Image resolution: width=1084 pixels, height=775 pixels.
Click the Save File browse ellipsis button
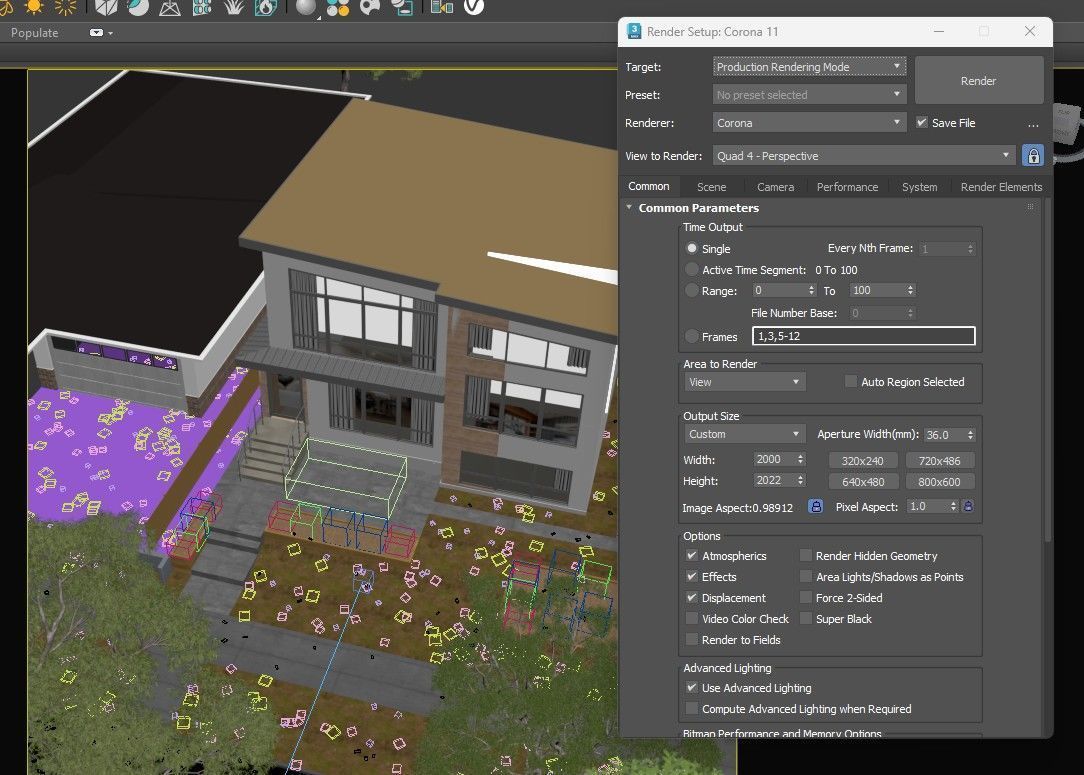pos(1033,124)
